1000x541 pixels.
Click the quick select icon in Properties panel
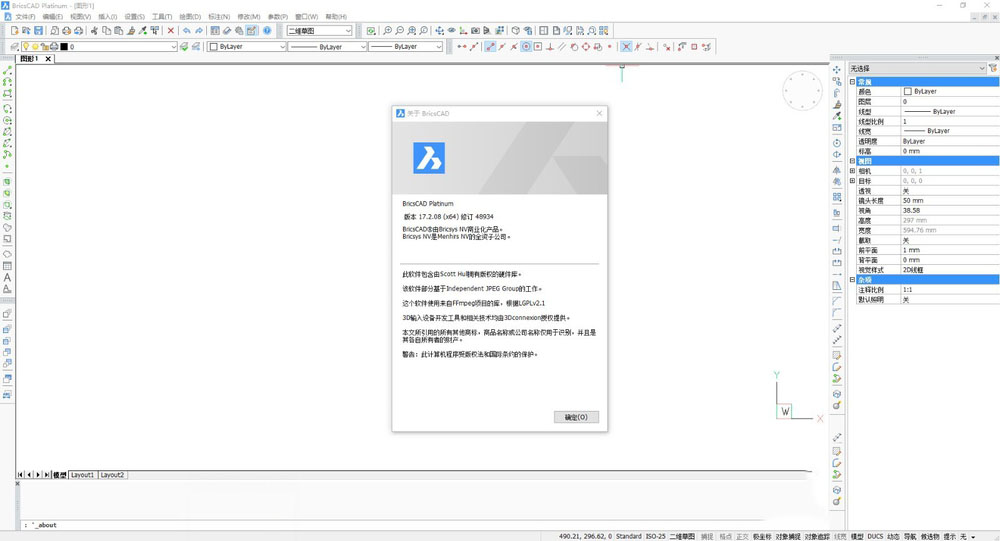coord(992,68)
